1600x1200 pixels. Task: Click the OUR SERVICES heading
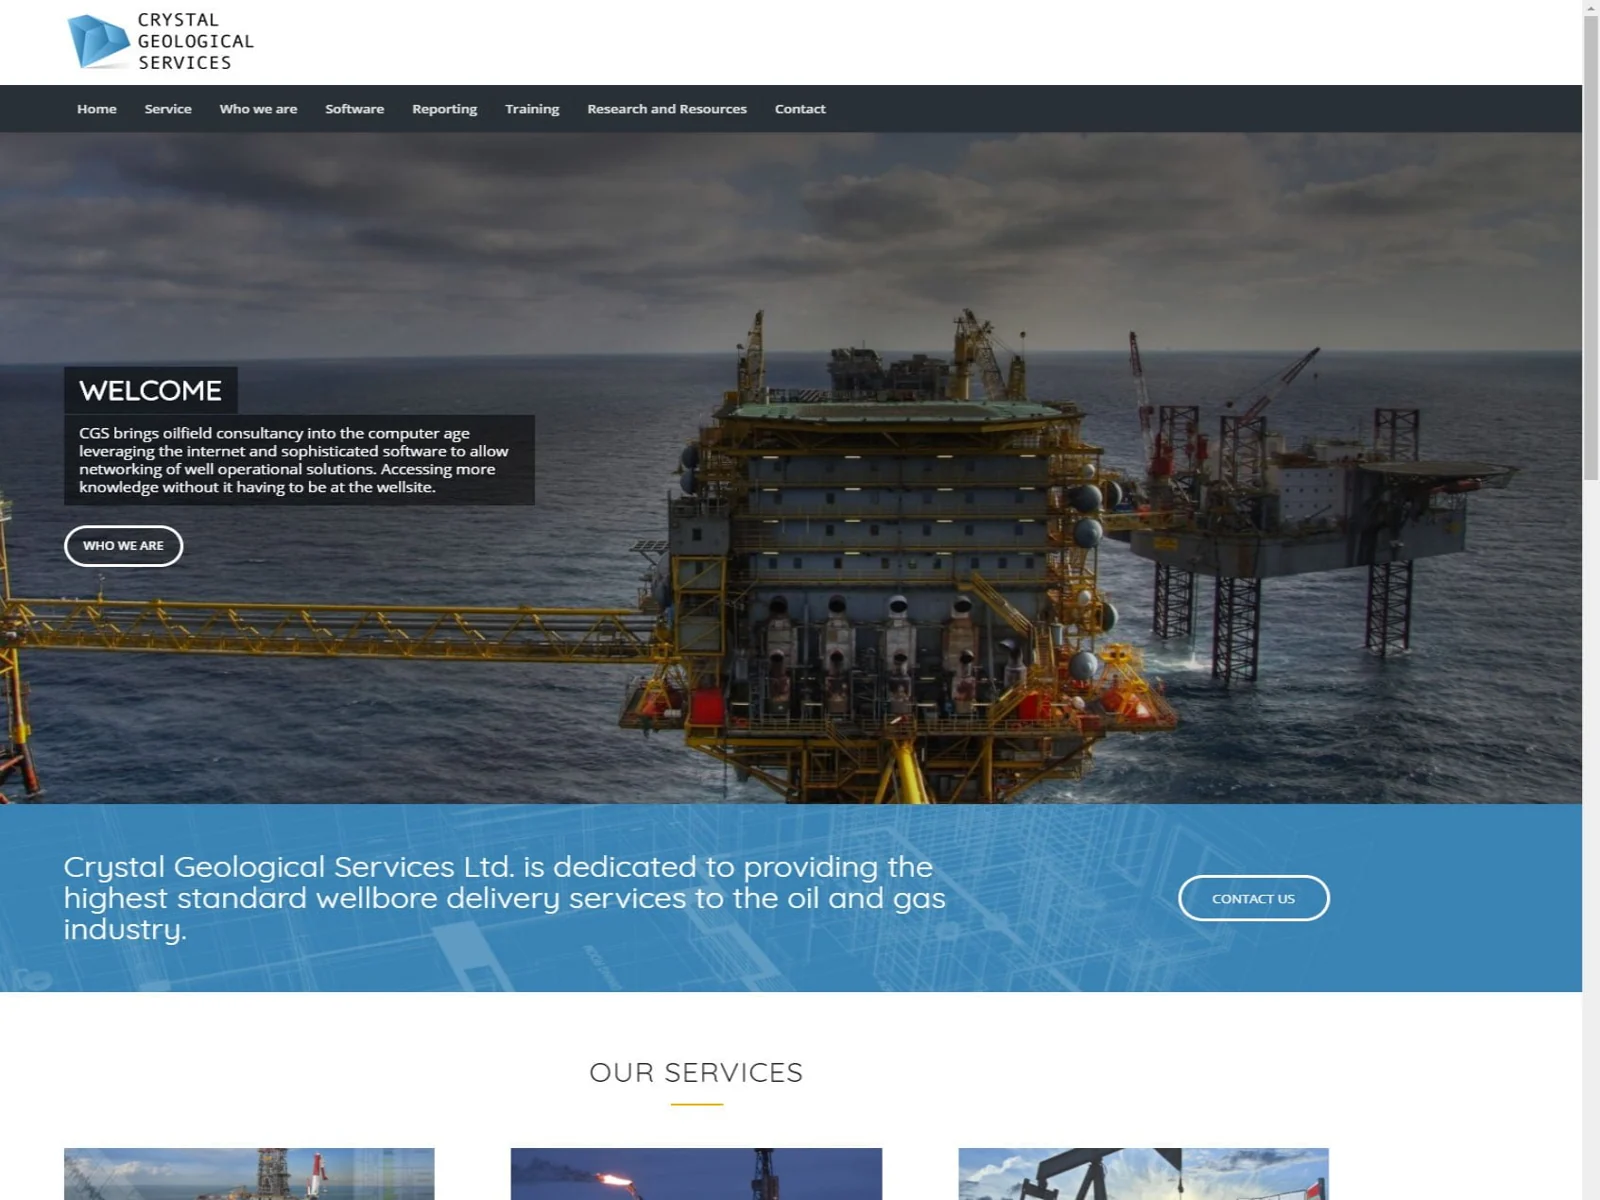tap(696, 1072)
